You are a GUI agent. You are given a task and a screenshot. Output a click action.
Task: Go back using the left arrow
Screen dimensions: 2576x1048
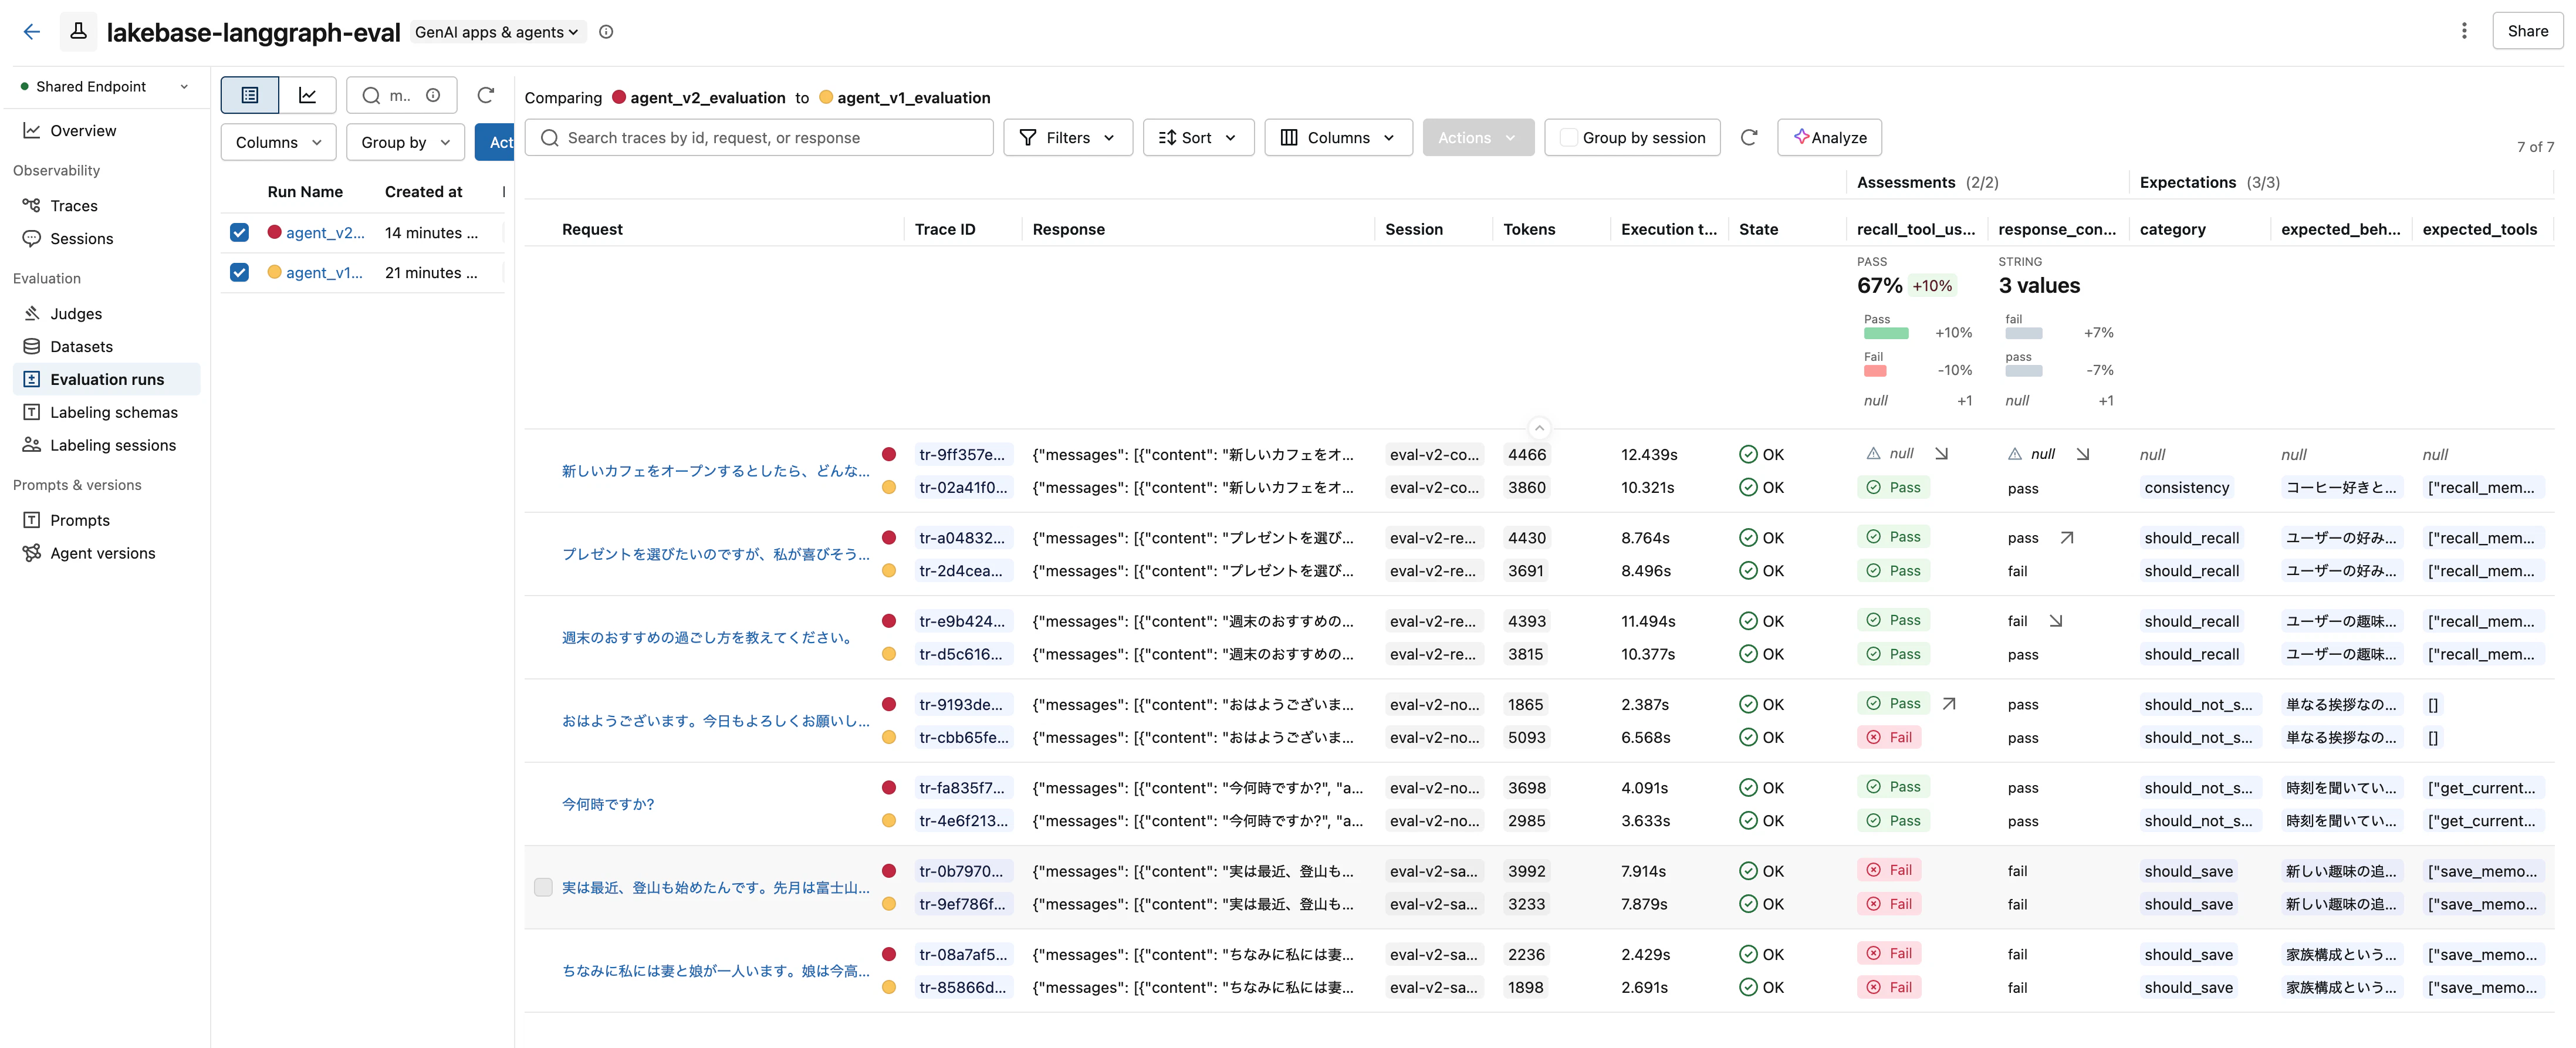point(32,32)
